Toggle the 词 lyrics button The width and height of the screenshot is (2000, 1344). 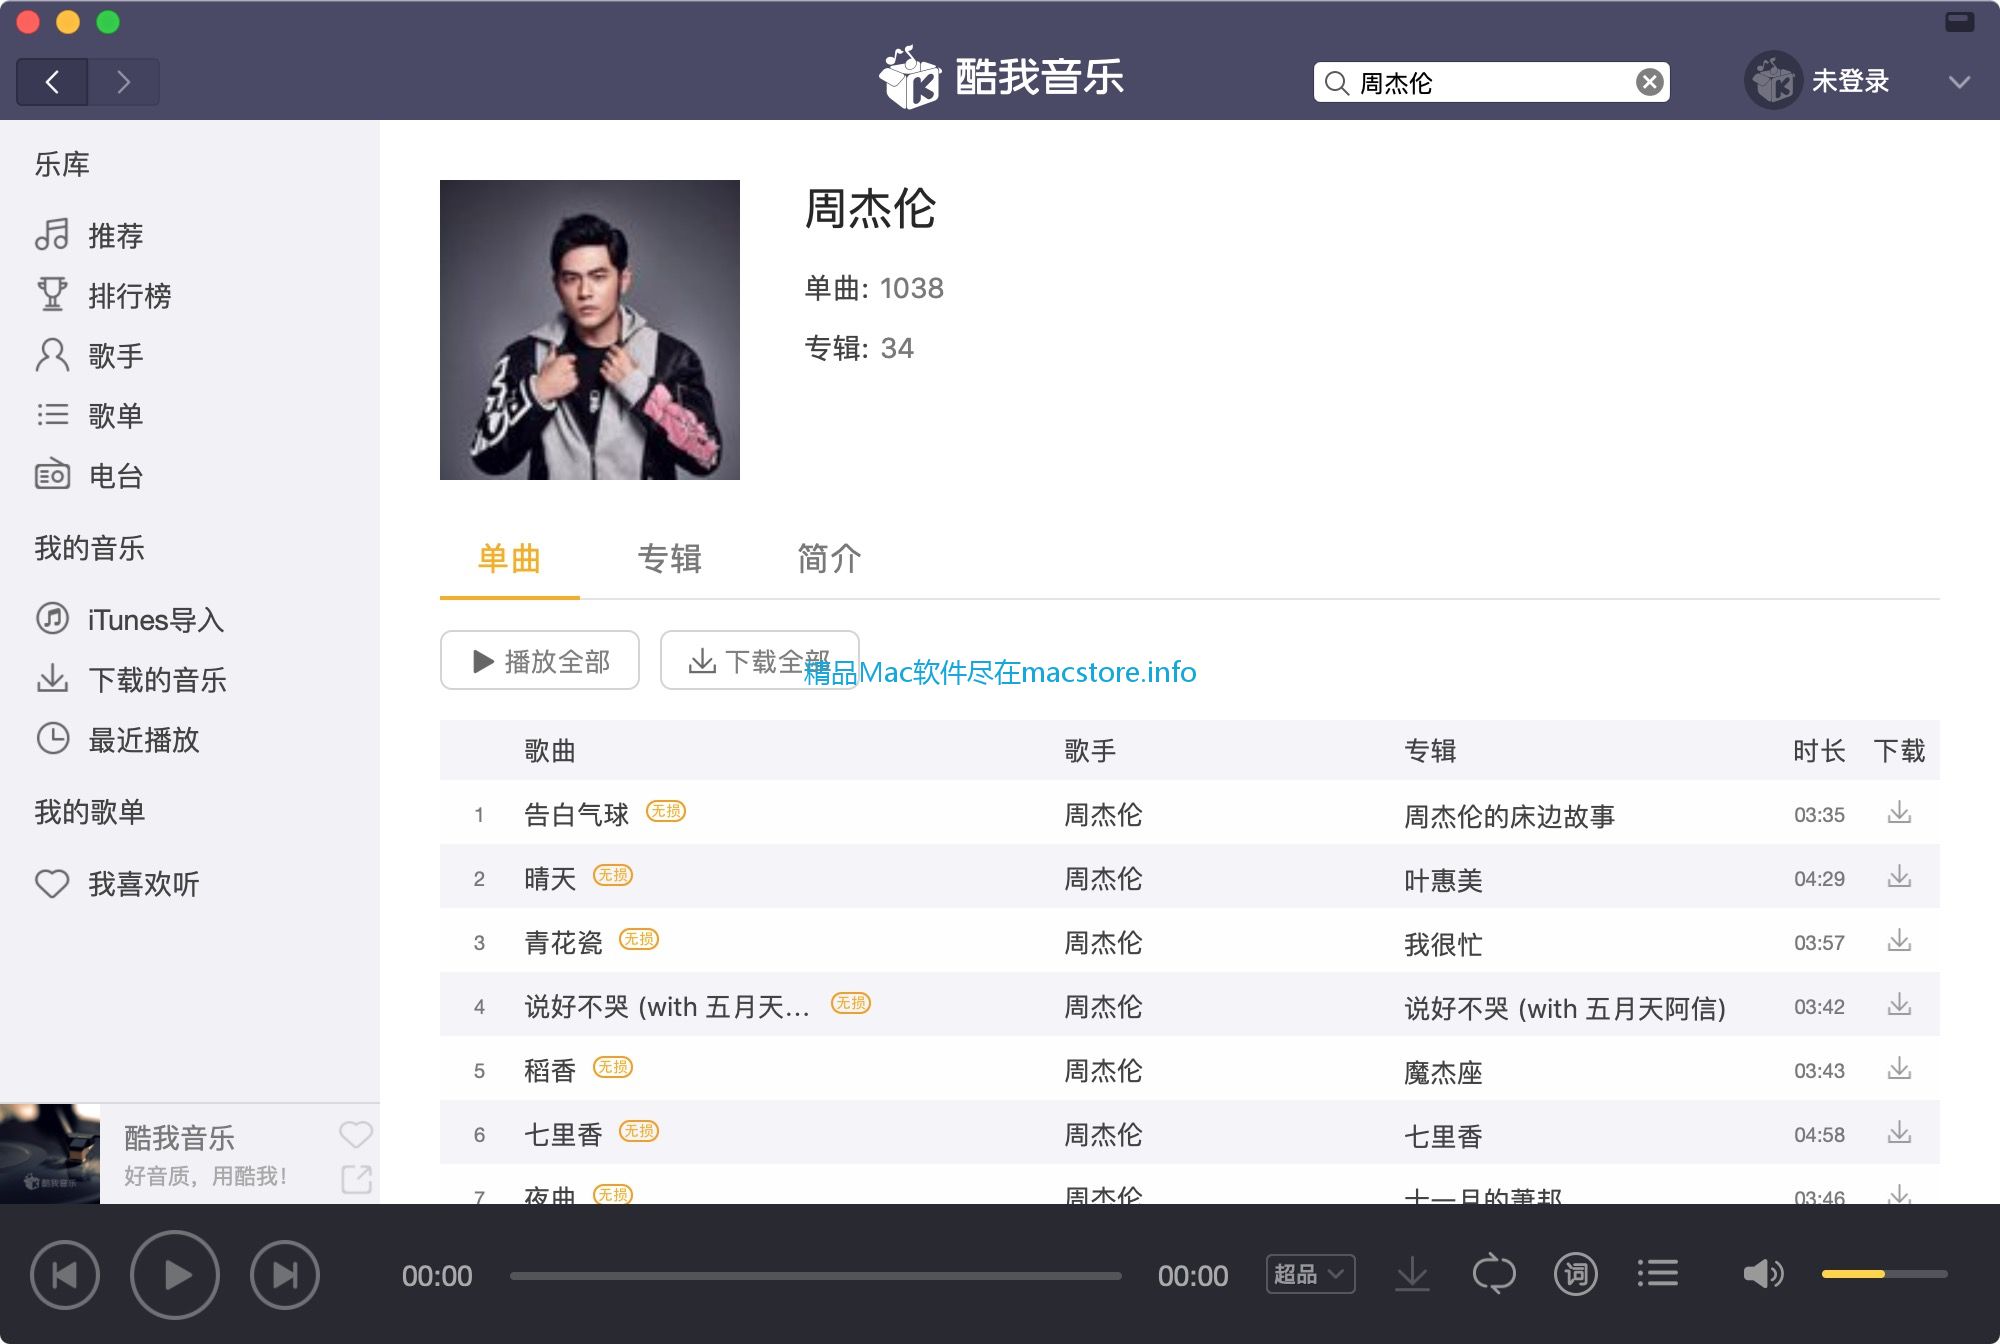[1576, 1274]
